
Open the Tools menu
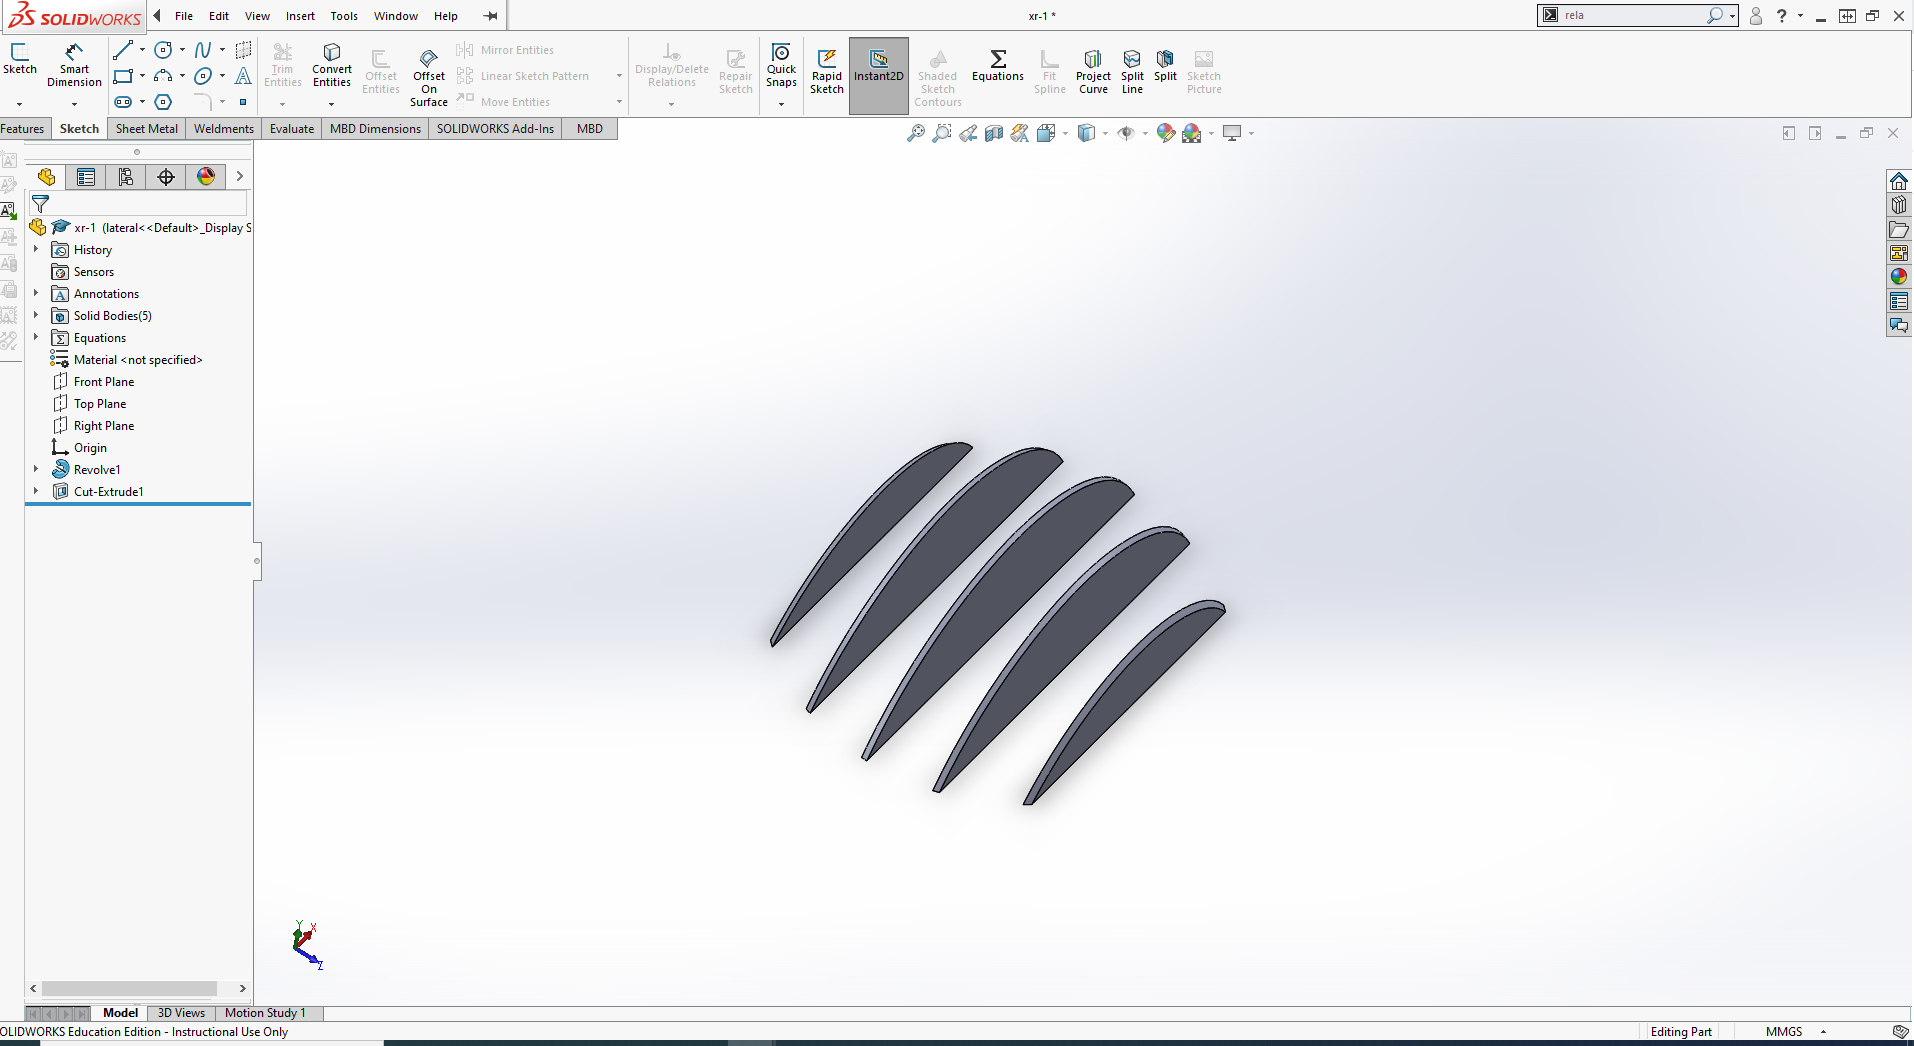[x=344, y=16]
